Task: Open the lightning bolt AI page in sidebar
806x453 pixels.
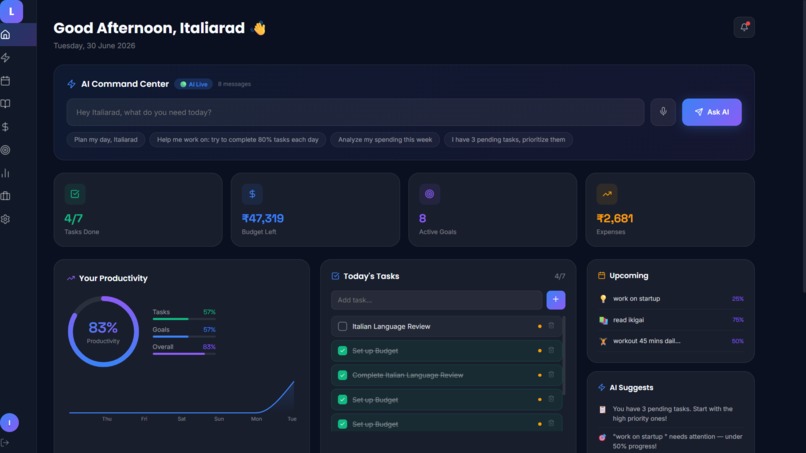Action: pyautogui.click(x=6, y=58)
